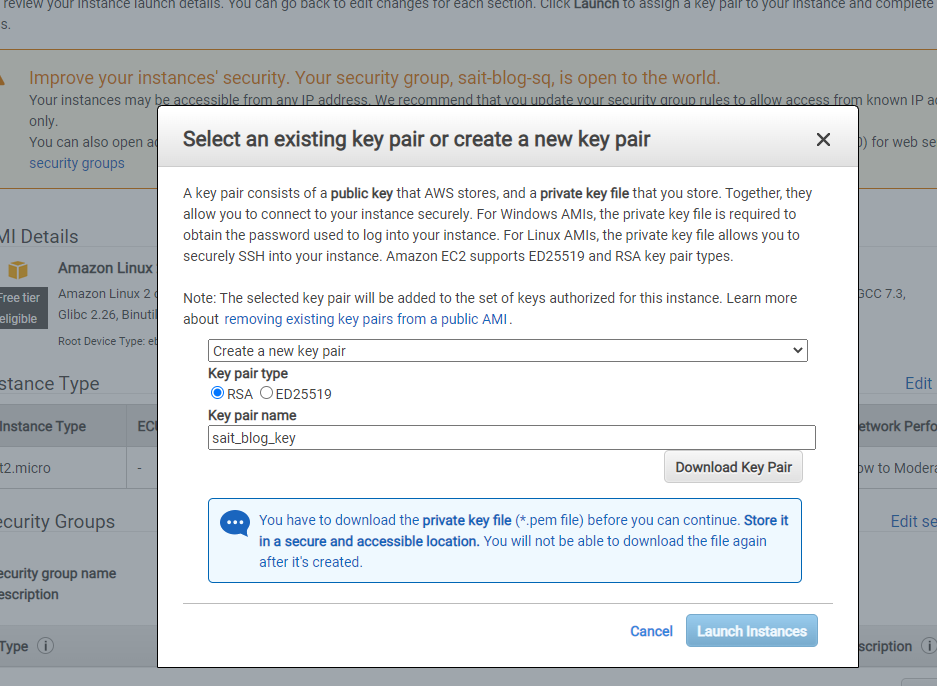Open removing existing key pairs link
The height and width of the screenshot is (686, 937).
point(366,319)
